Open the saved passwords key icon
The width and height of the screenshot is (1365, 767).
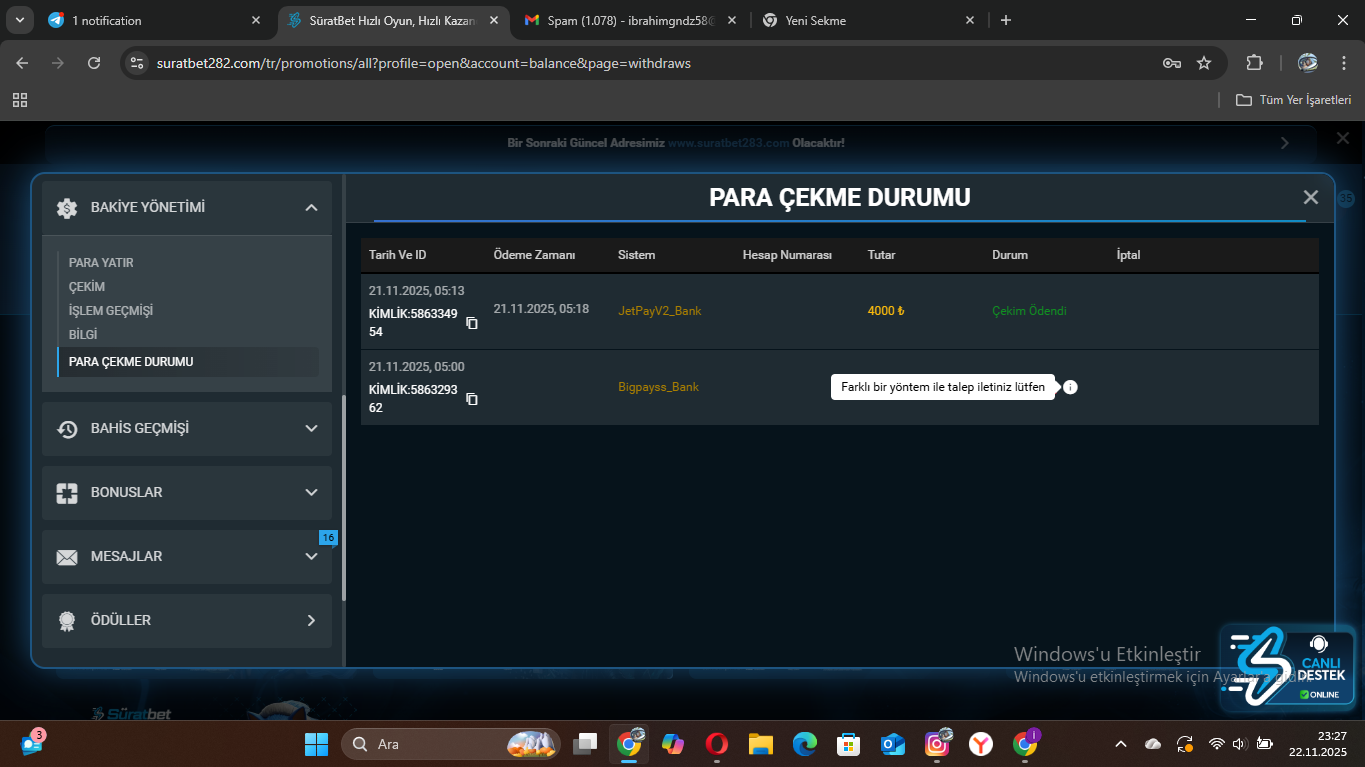[x=1172, y=63]
